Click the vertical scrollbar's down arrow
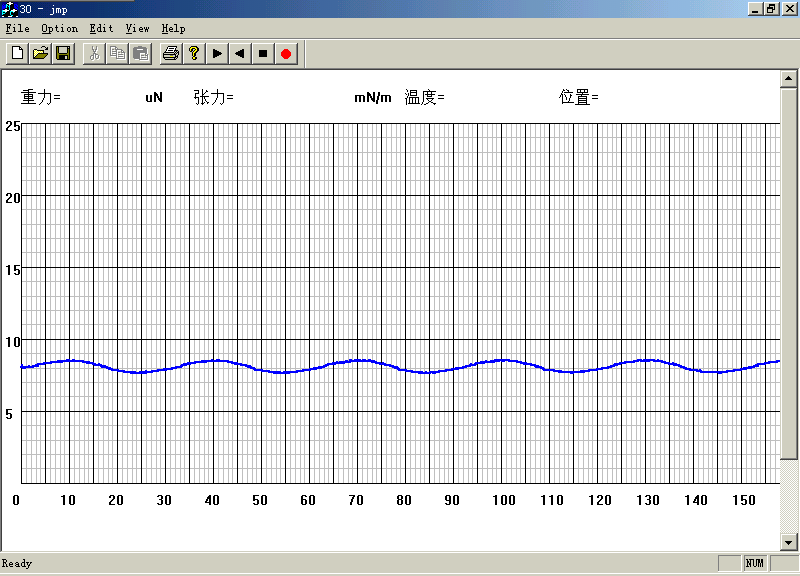 (789, 542)
